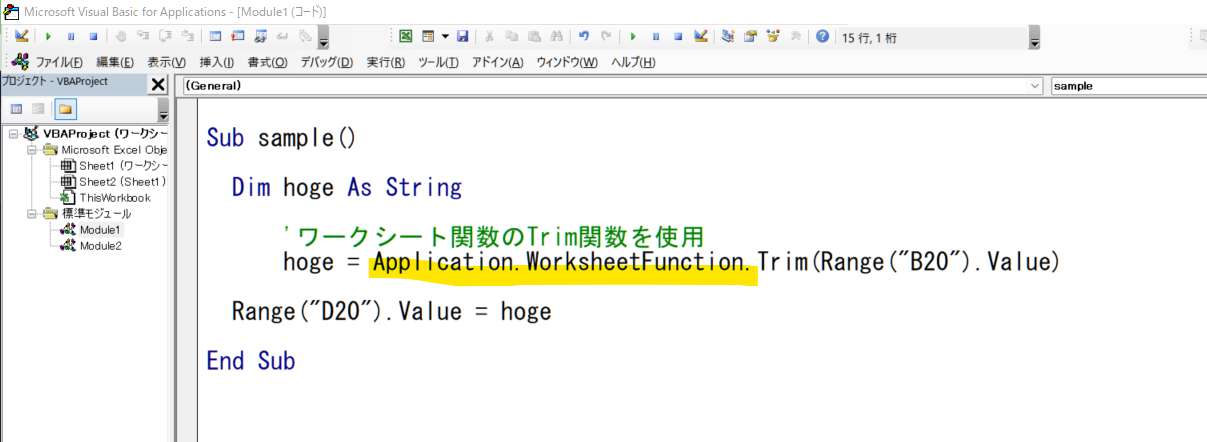The width and height of the screenshot is (1207, 442).
Task: Close the プロジェクト - VBAProject panel
Action: click(x=158, y=85)
